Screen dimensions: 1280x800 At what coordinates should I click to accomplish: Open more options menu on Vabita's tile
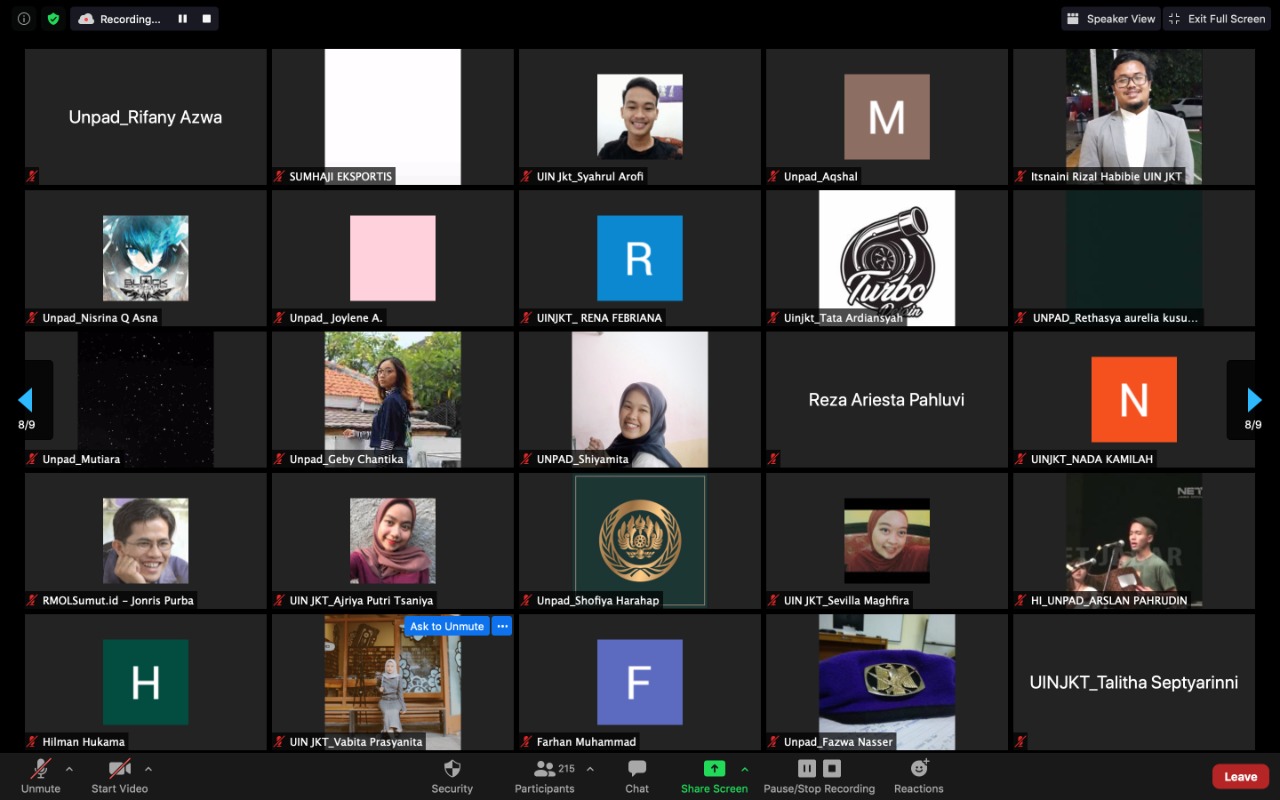502,626
